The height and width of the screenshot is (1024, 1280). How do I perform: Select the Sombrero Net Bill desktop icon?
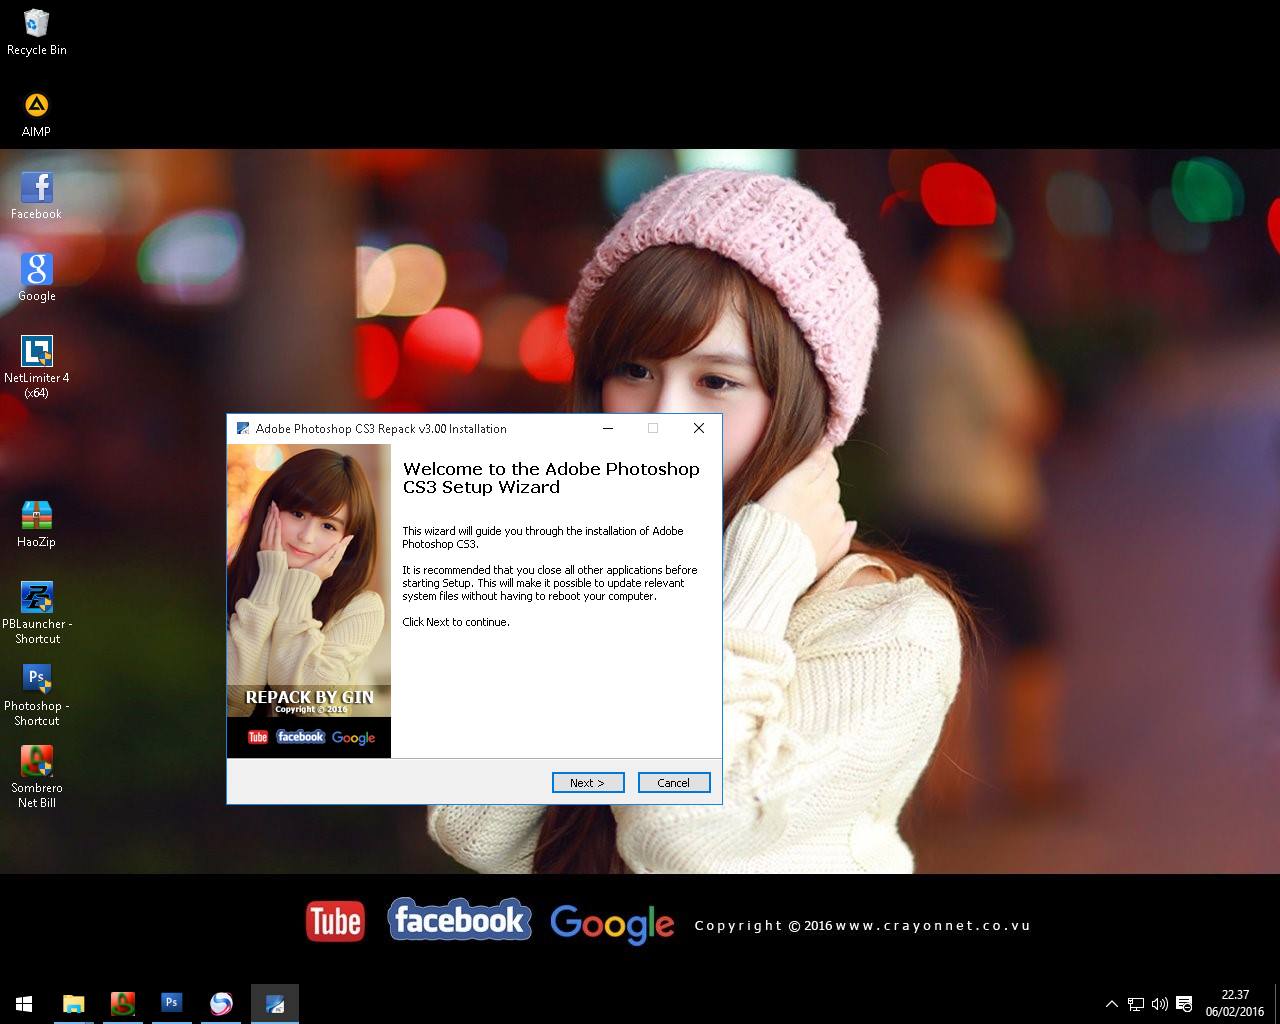(x=37, y=777)
